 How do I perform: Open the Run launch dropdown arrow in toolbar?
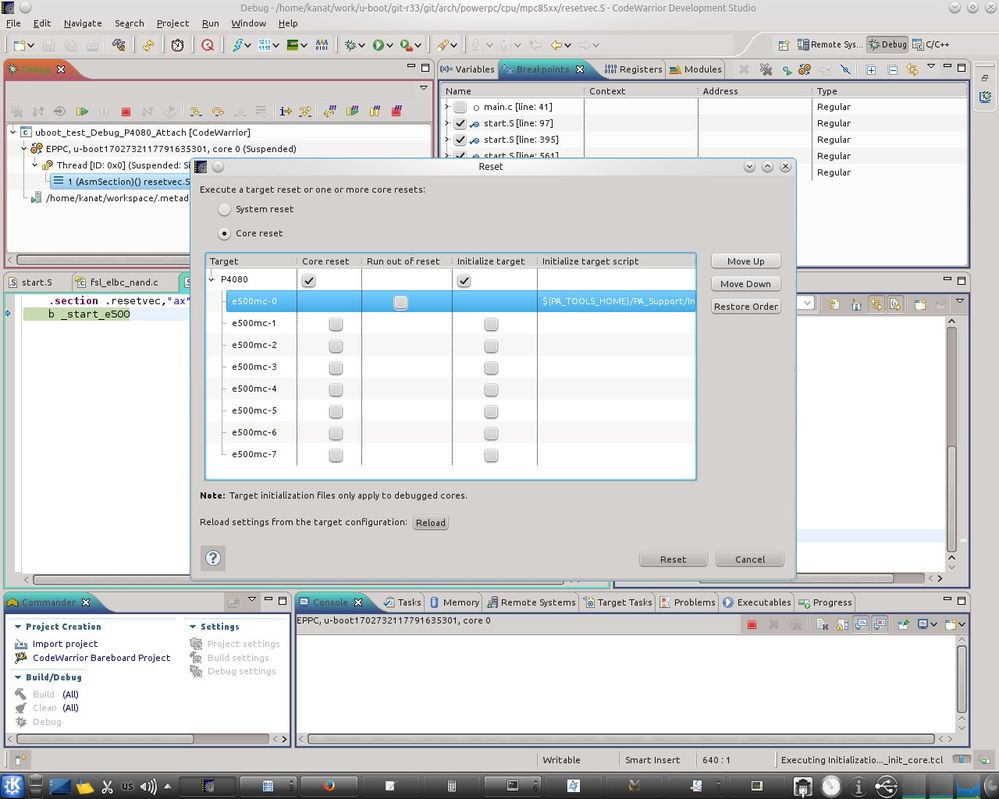(389, 45)
